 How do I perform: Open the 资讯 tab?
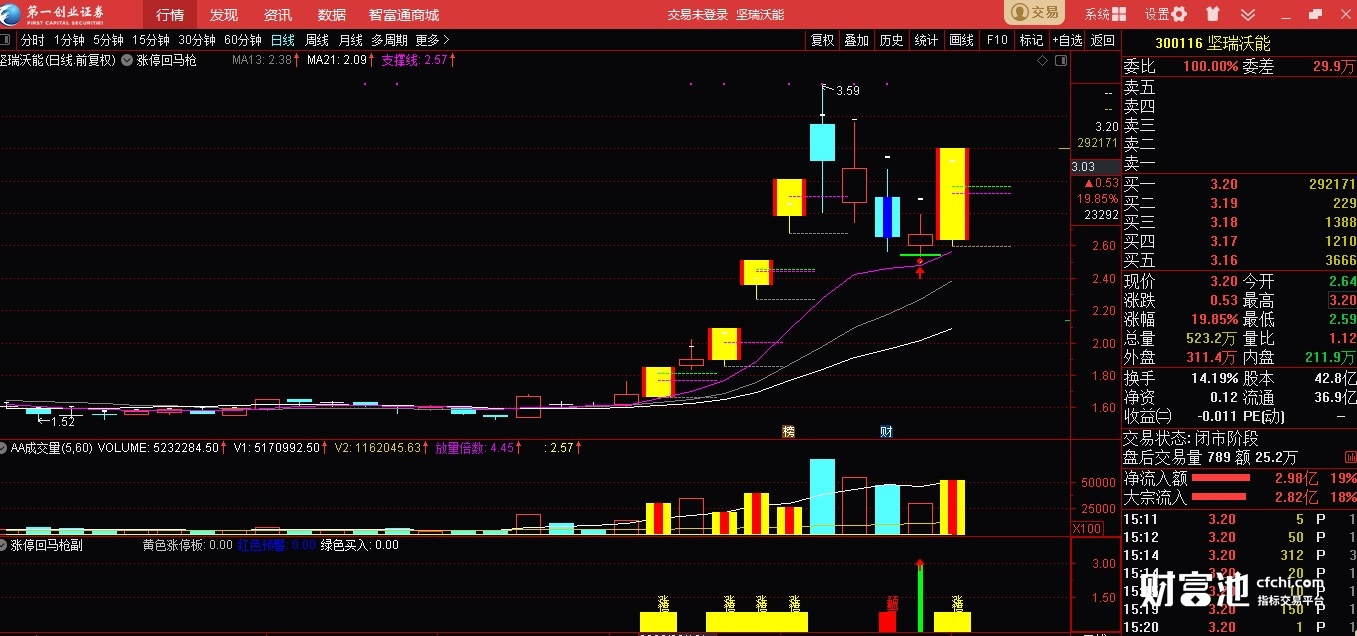point(278,14)
